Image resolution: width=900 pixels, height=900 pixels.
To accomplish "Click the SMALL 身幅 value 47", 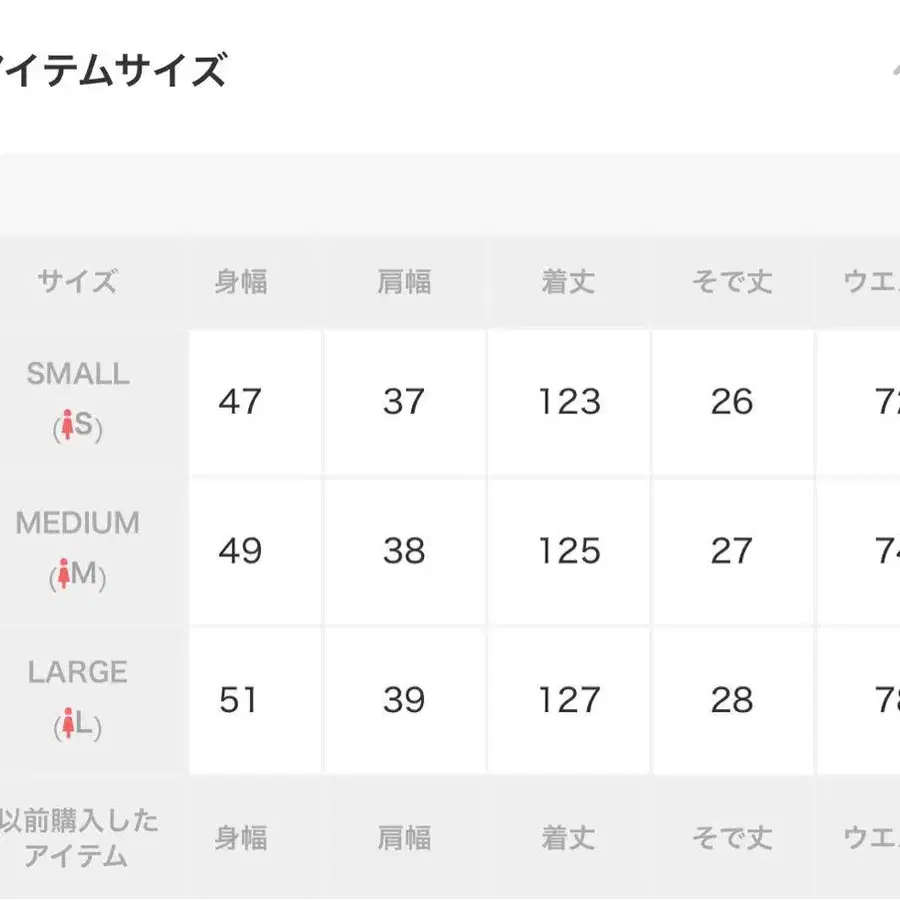I will click(x=240, y=401).
